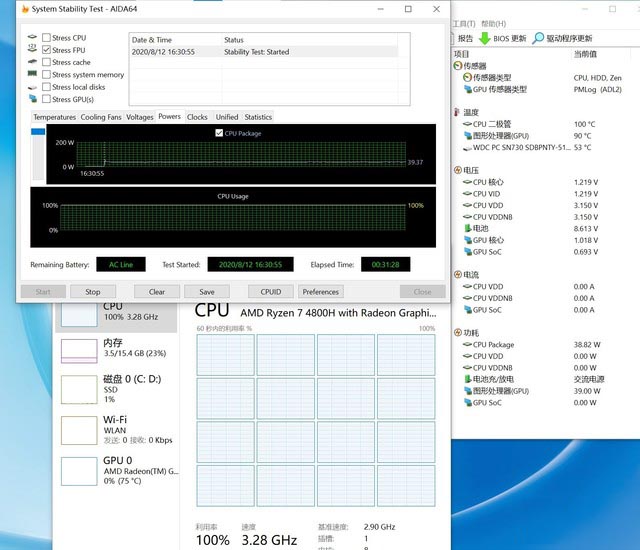Click the CPU 二极管 row icon
This screenshot has height=550, width=640.
(467, 124)
